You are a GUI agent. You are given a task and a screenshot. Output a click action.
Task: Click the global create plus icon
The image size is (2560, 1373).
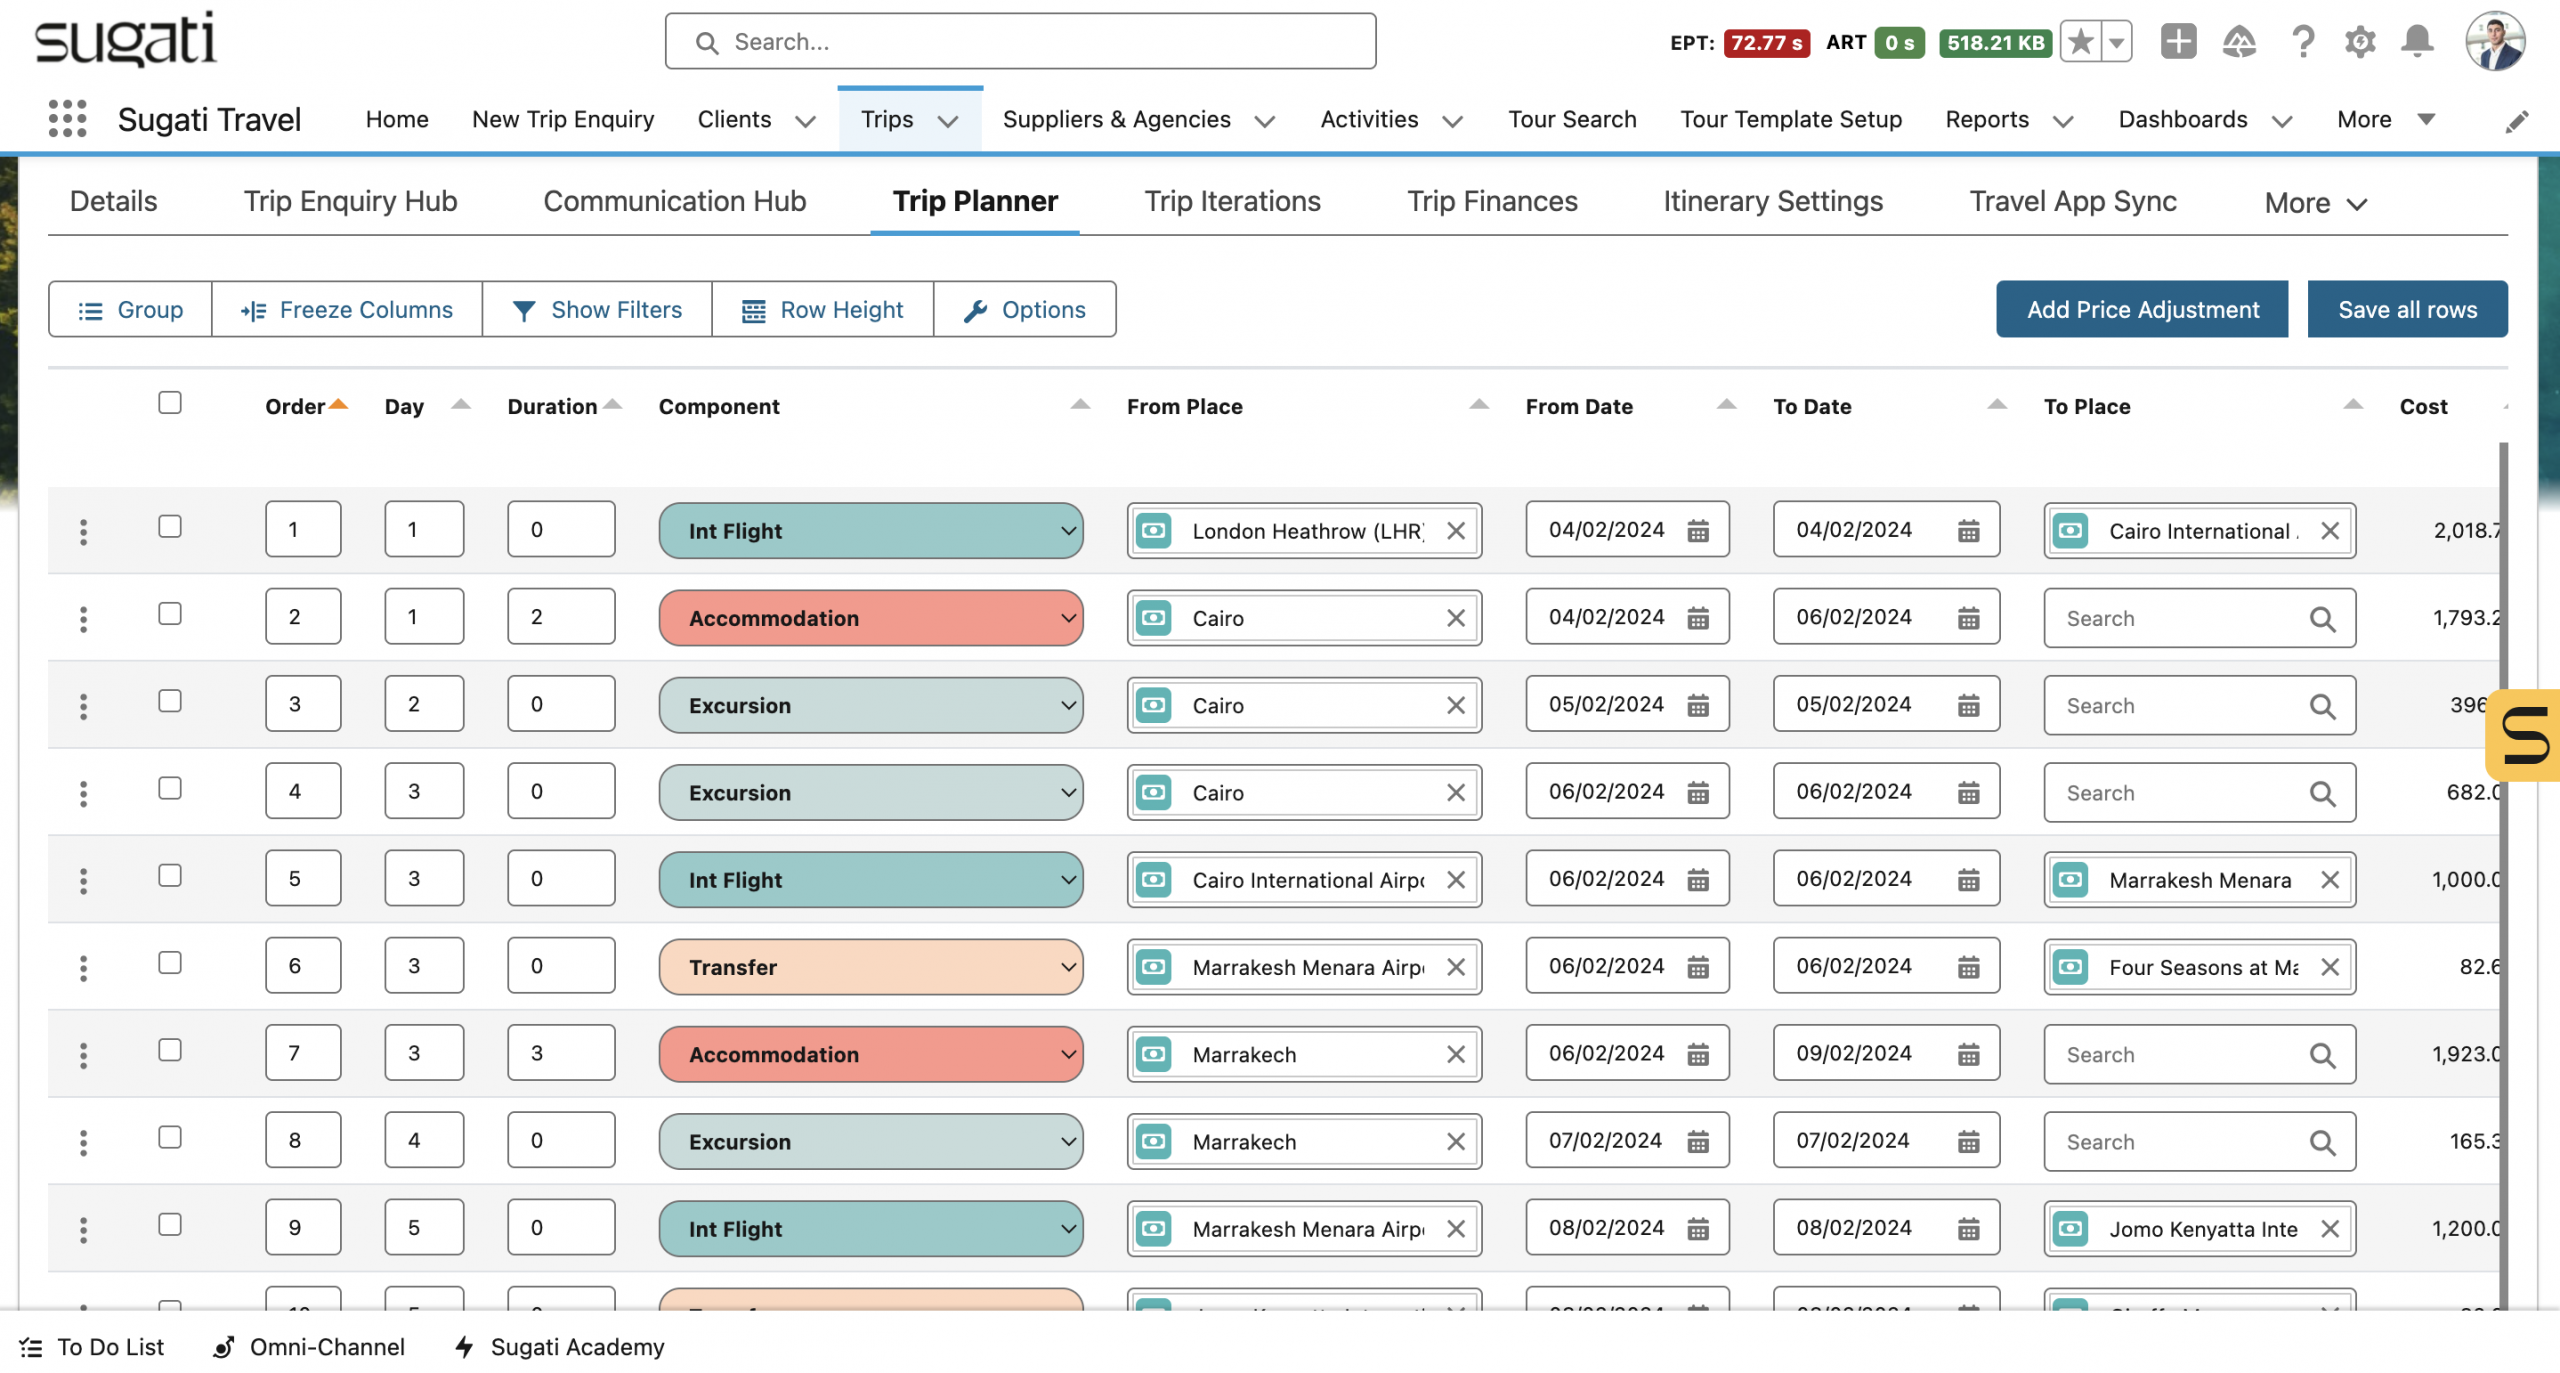(2178, 42)
